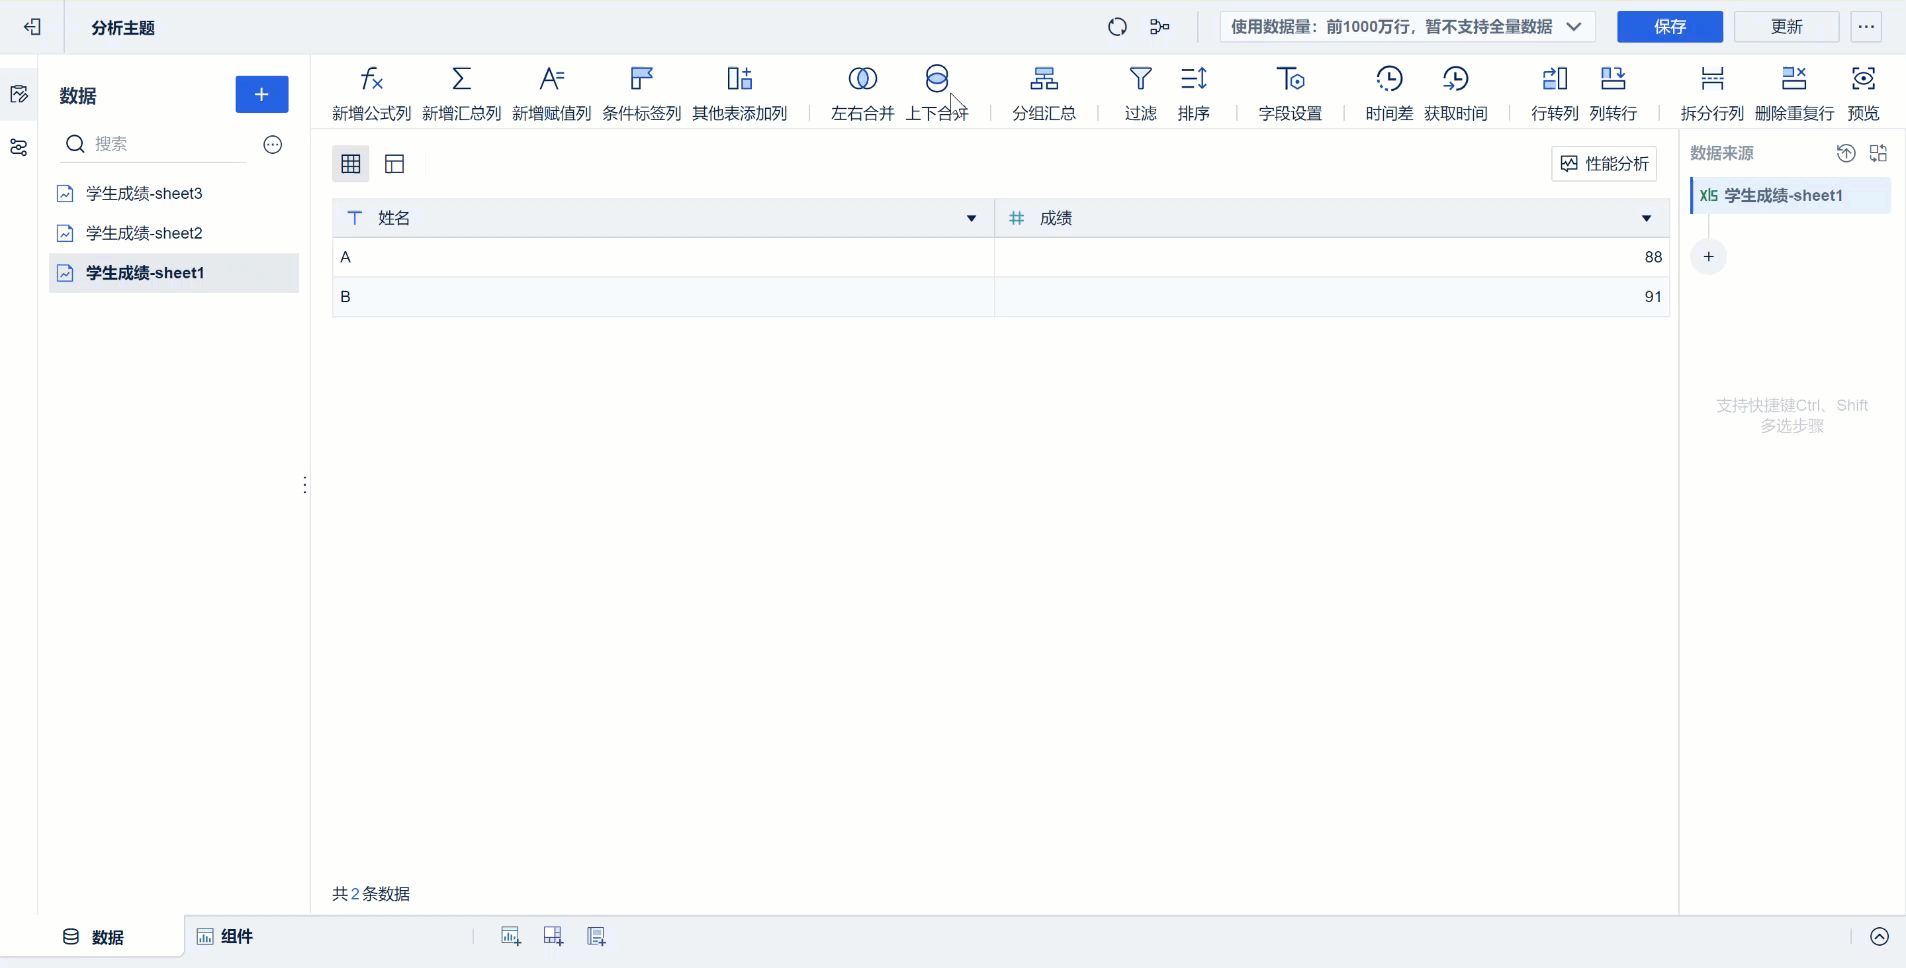Switch to table grid view
Image resolution: width=1906 pixels, height=968 pixels.
[x=350, y=163]
